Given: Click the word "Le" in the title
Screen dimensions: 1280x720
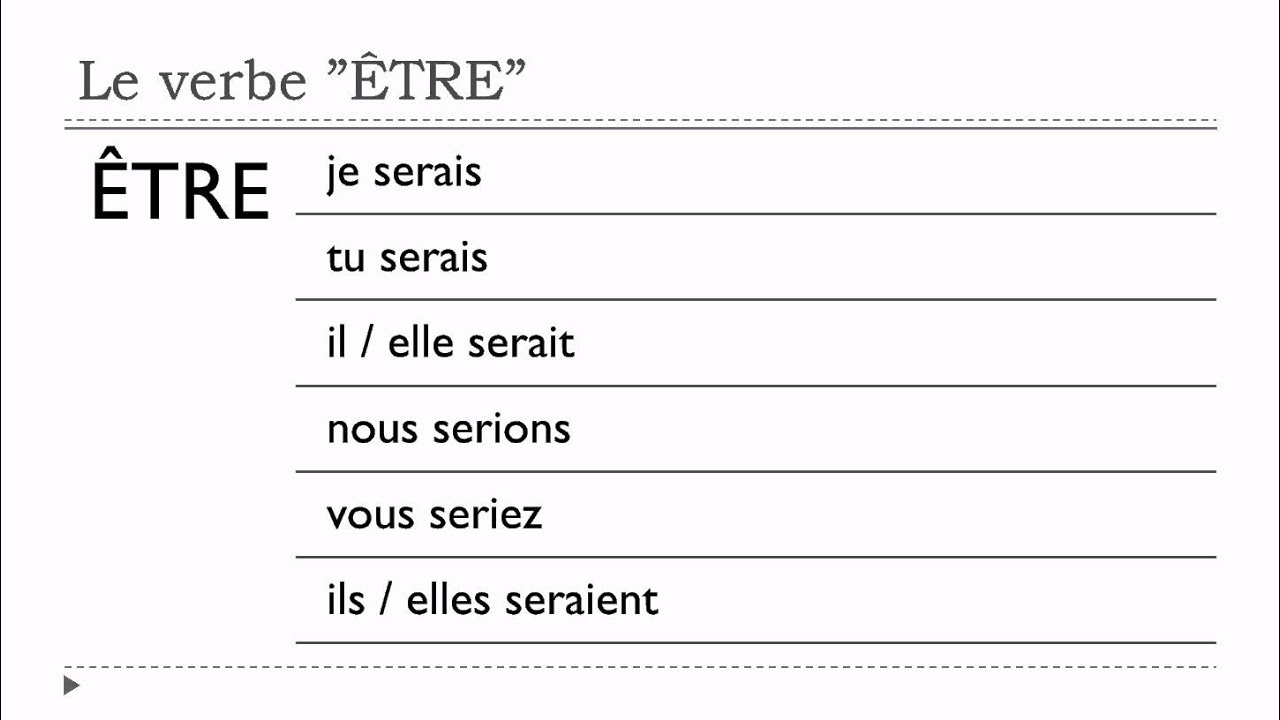Looking at the screenshot, I should pyautogui.click(x=108, y=82).
